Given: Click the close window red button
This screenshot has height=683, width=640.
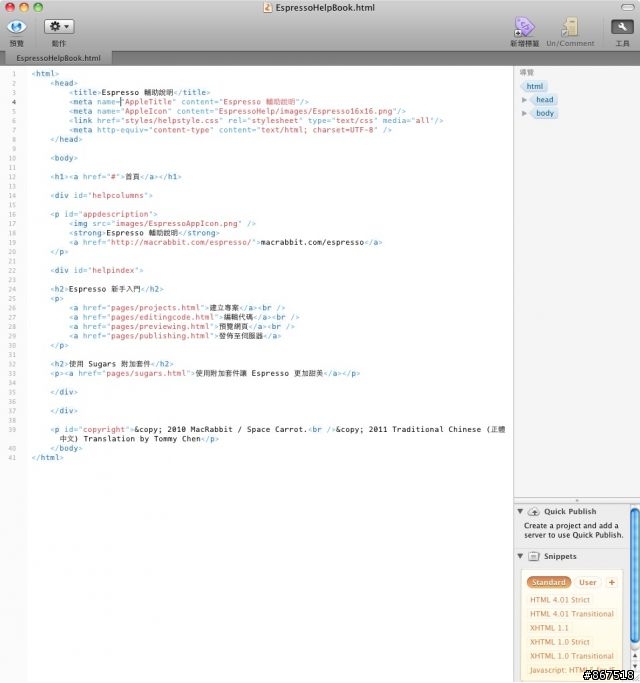Looking at the screenshot, I should 10,7.
